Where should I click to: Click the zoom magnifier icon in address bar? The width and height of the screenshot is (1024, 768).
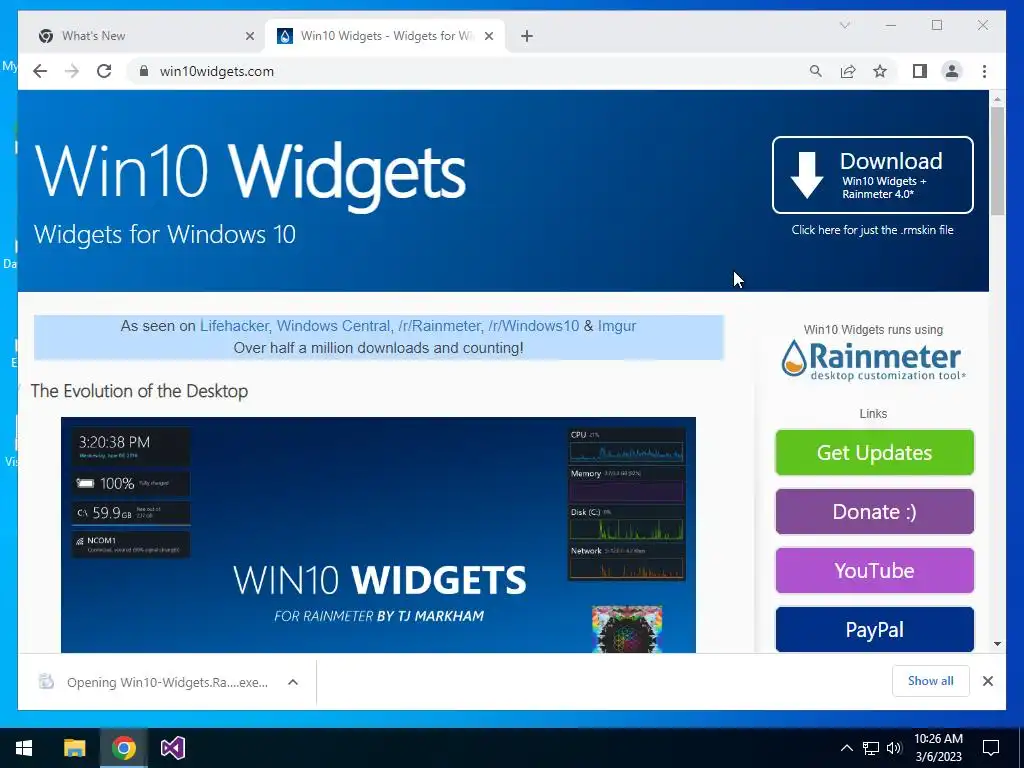point(816,71)
